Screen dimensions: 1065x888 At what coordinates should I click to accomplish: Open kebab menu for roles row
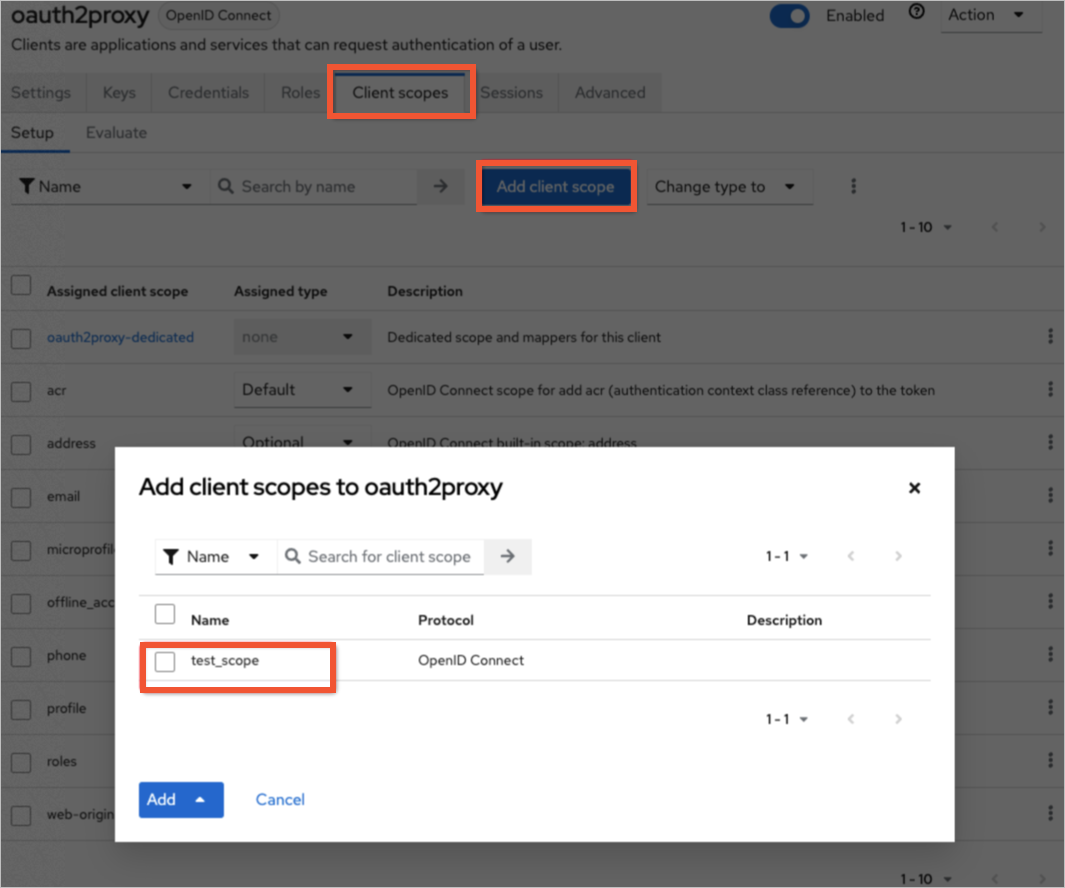(x=1050, y=761)
